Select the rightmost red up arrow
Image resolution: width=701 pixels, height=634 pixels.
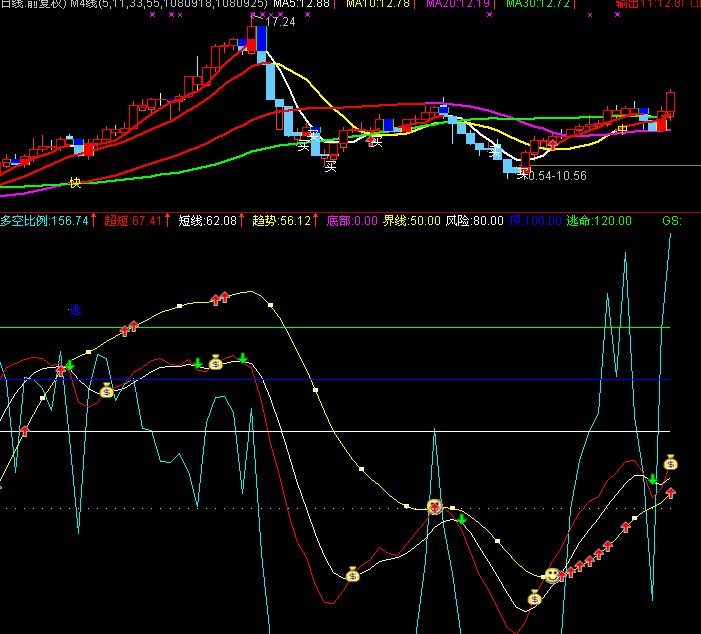pos(671,492)
